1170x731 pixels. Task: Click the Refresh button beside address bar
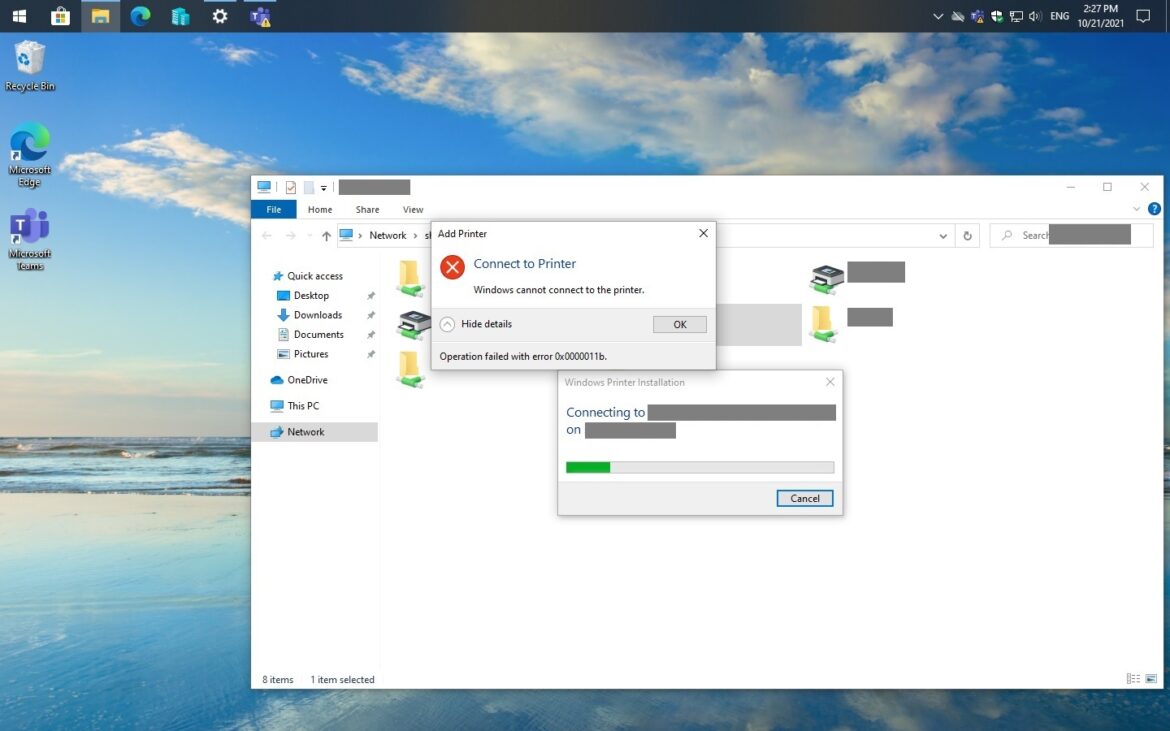click(x=967, y=236)
